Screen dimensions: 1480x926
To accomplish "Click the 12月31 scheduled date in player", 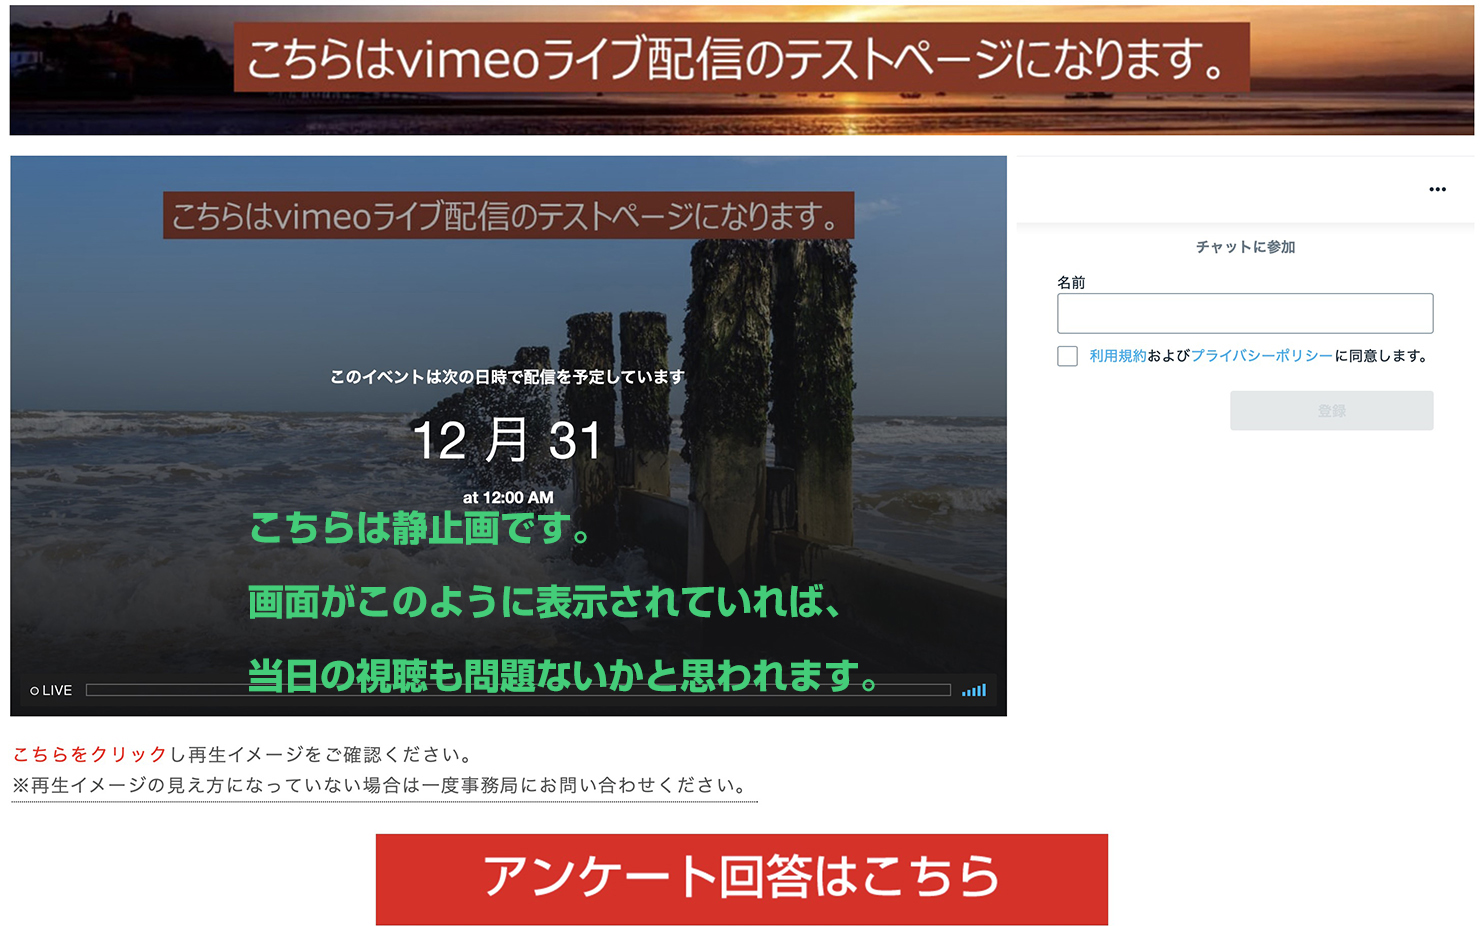I will [507, 440].
